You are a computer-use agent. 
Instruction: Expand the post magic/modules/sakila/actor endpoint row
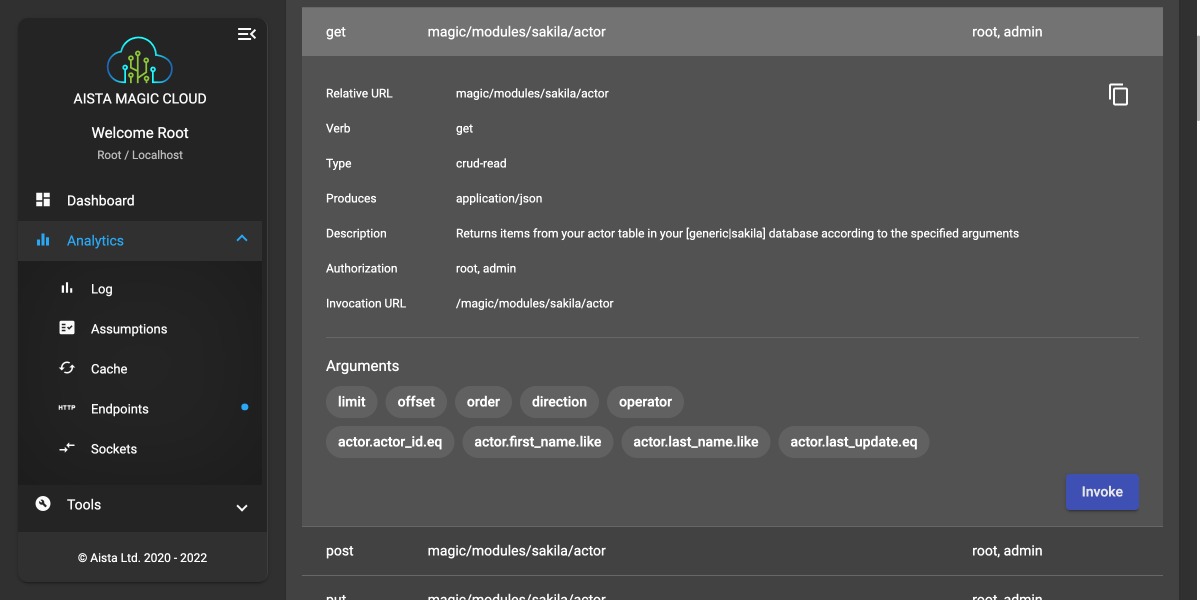coord(732,551)
